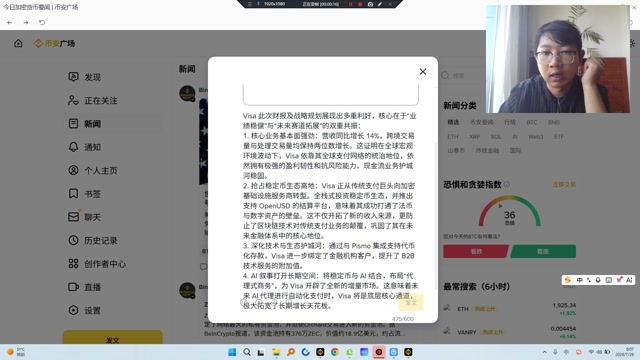Select the 传统金融 news category

pyautogui.click(x=487, y=151)
